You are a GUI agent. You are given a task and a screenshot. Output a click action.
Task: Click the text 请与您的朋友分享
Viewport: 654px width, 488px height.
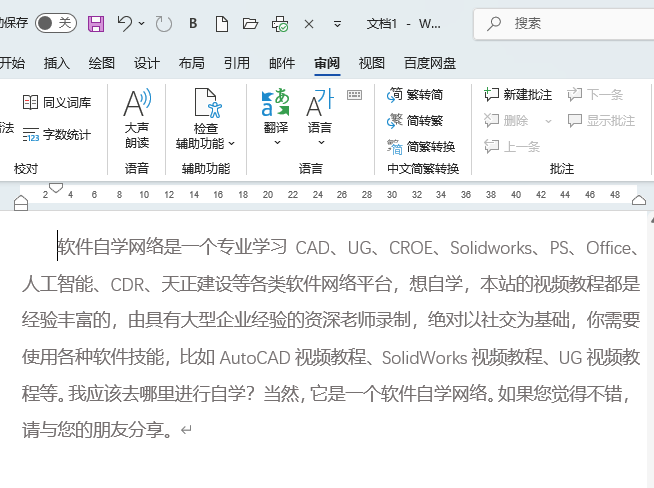point(92,430)
